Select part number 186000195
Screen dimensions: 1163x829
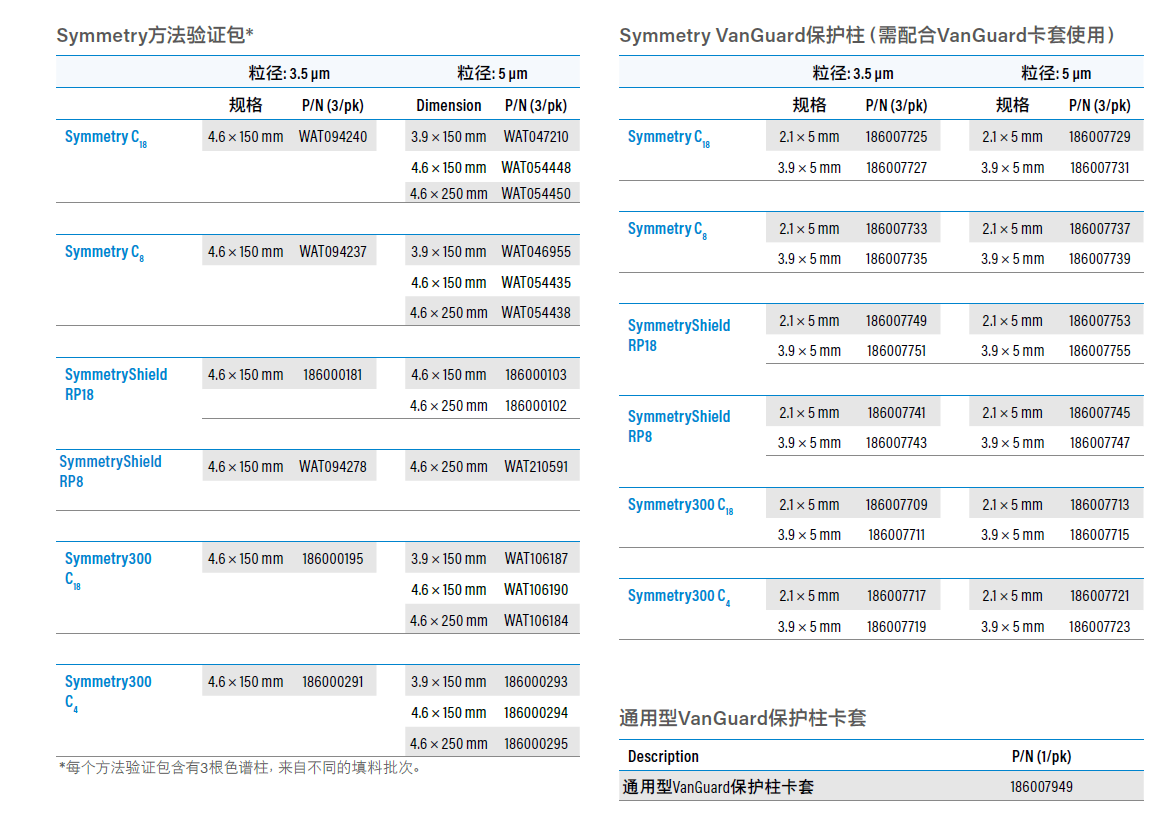tap(332, 559)
